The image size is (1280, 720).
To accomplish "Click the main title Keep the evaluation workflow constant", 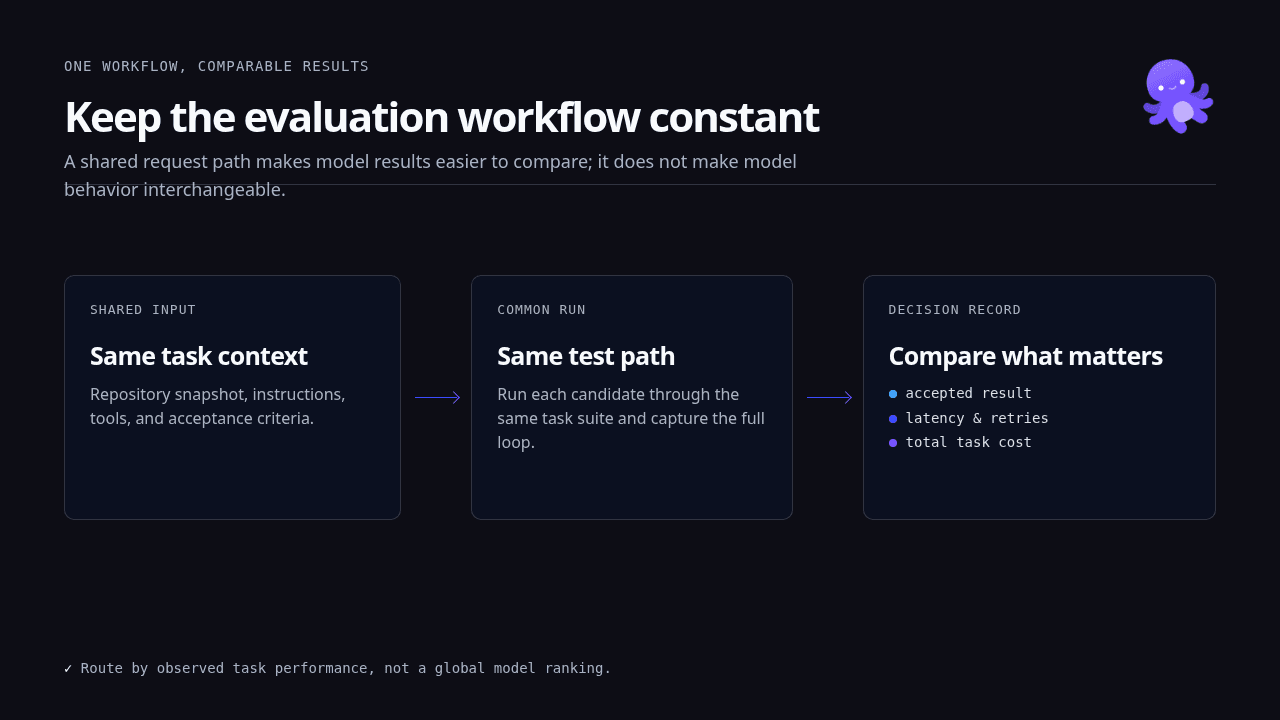I will [441, 118].
